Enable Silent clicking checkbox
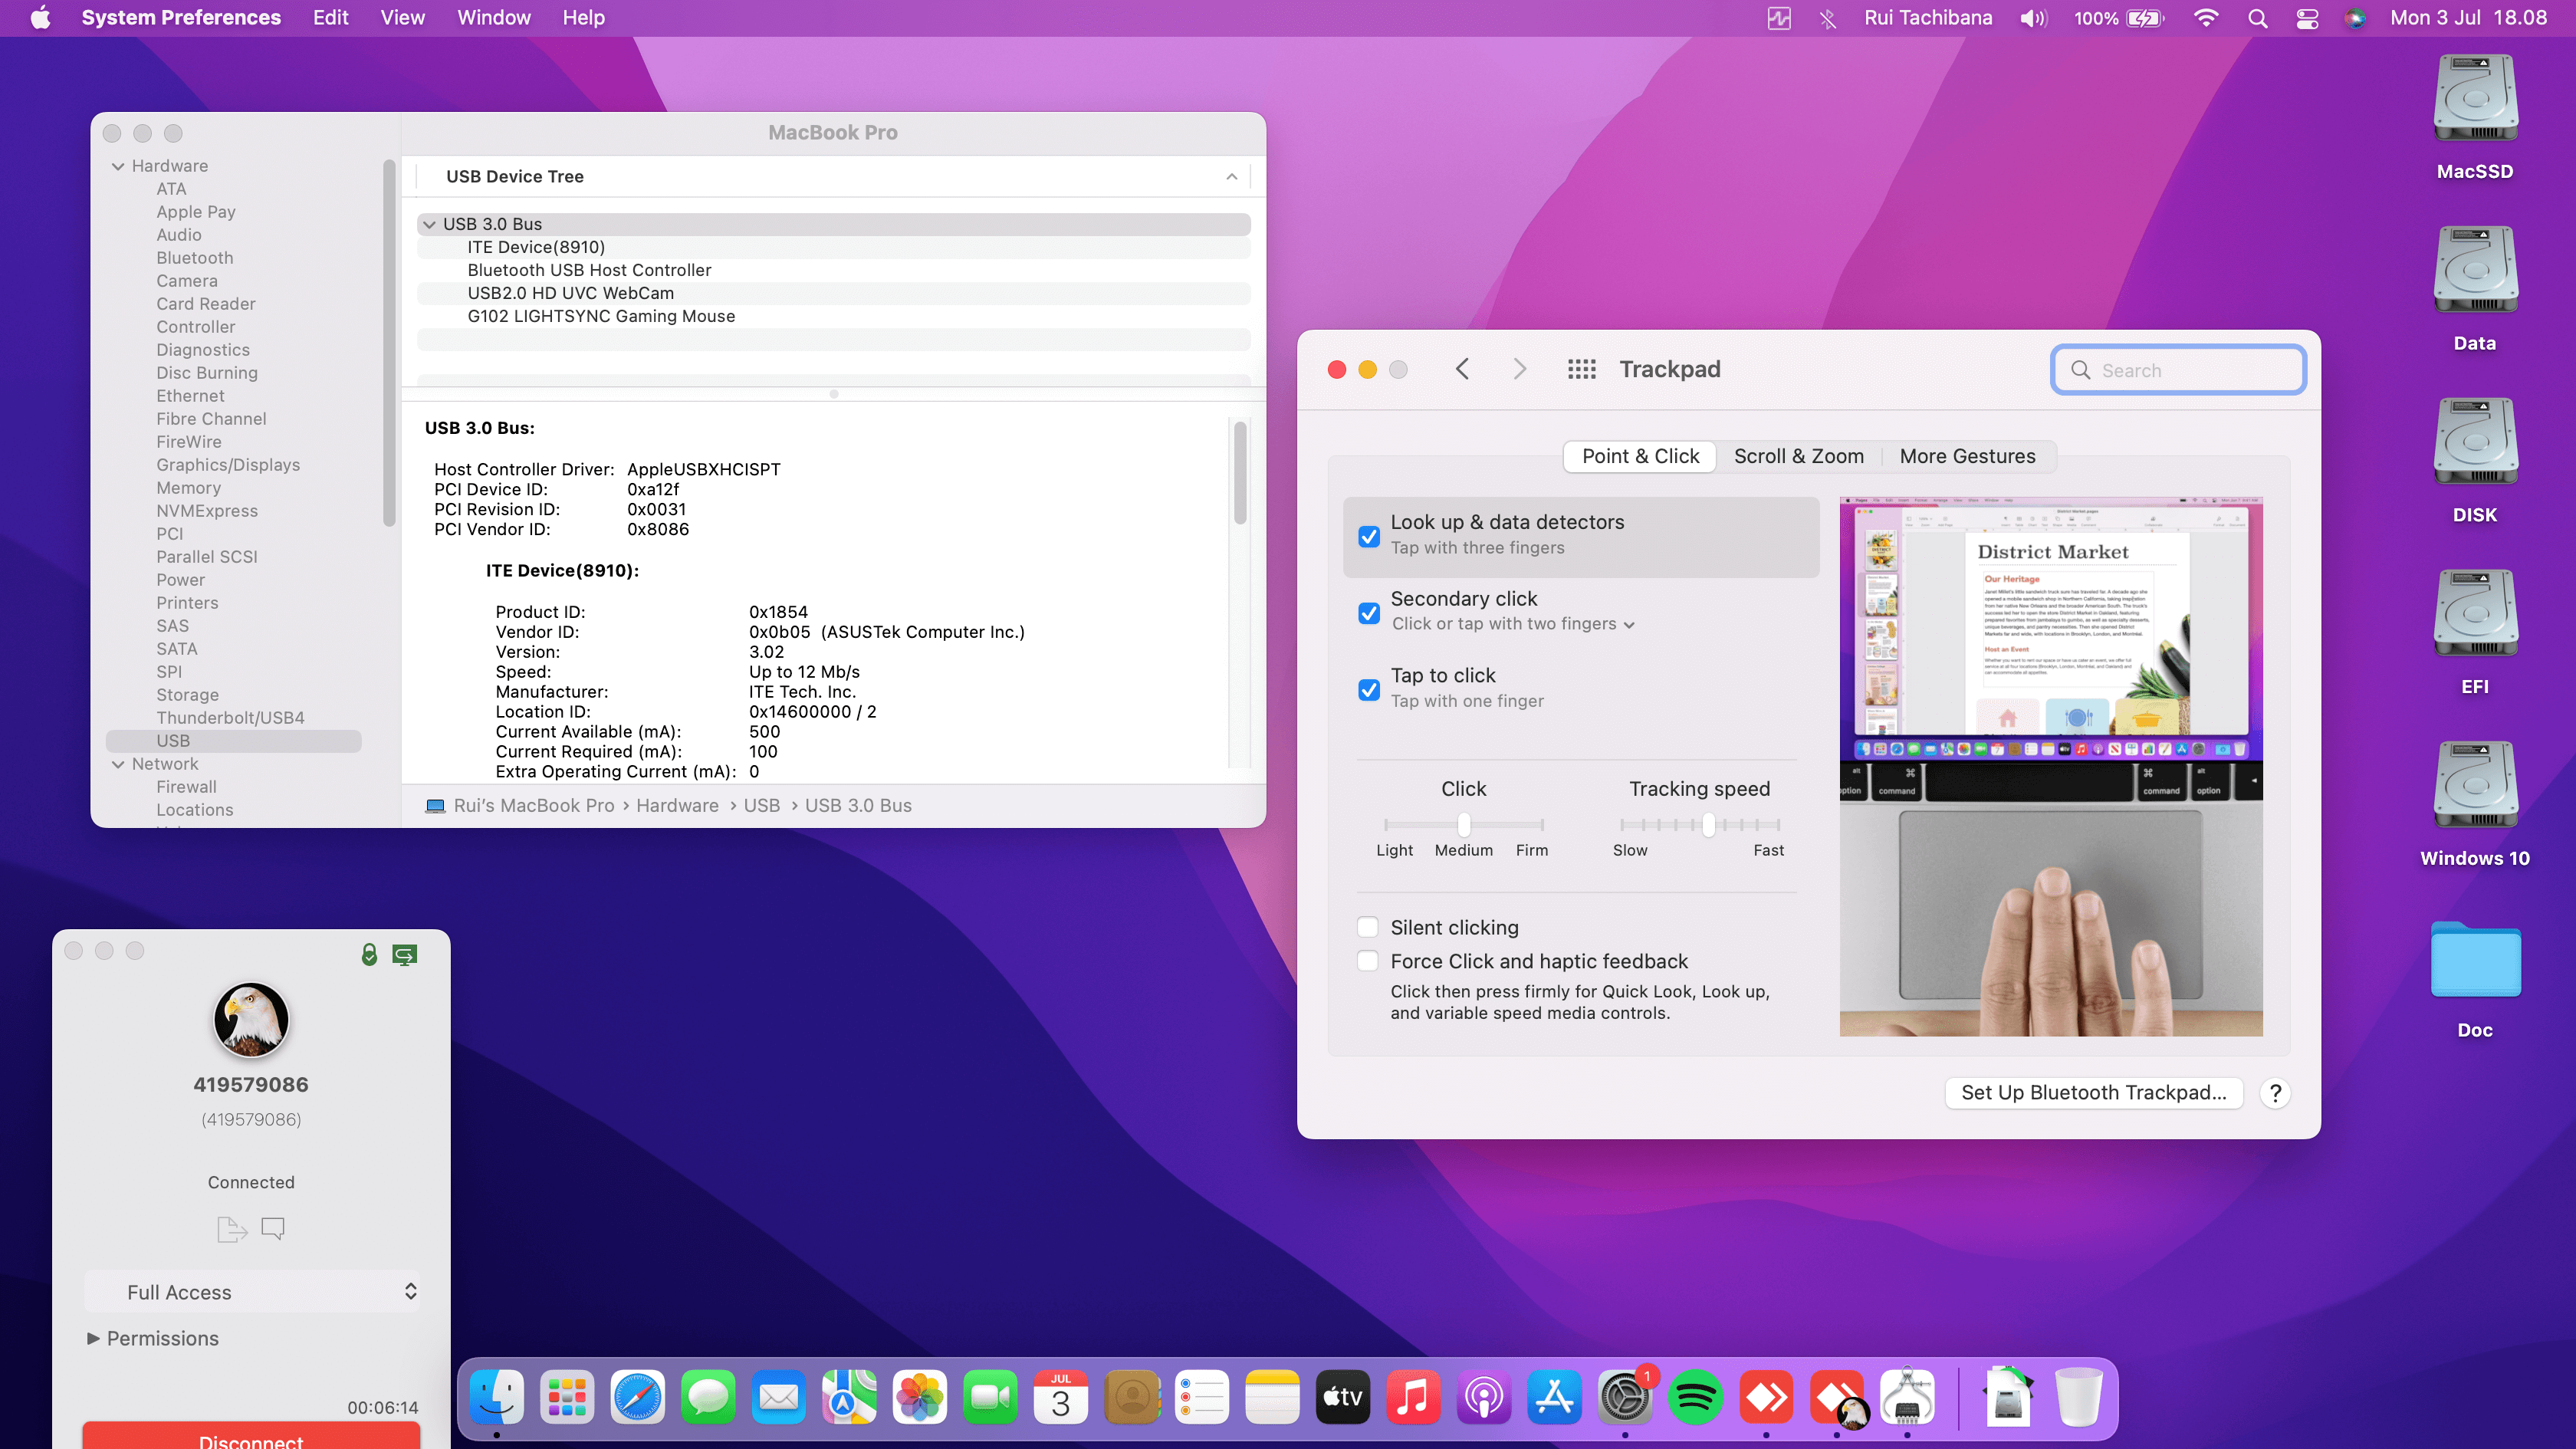 coord(1368,927)
